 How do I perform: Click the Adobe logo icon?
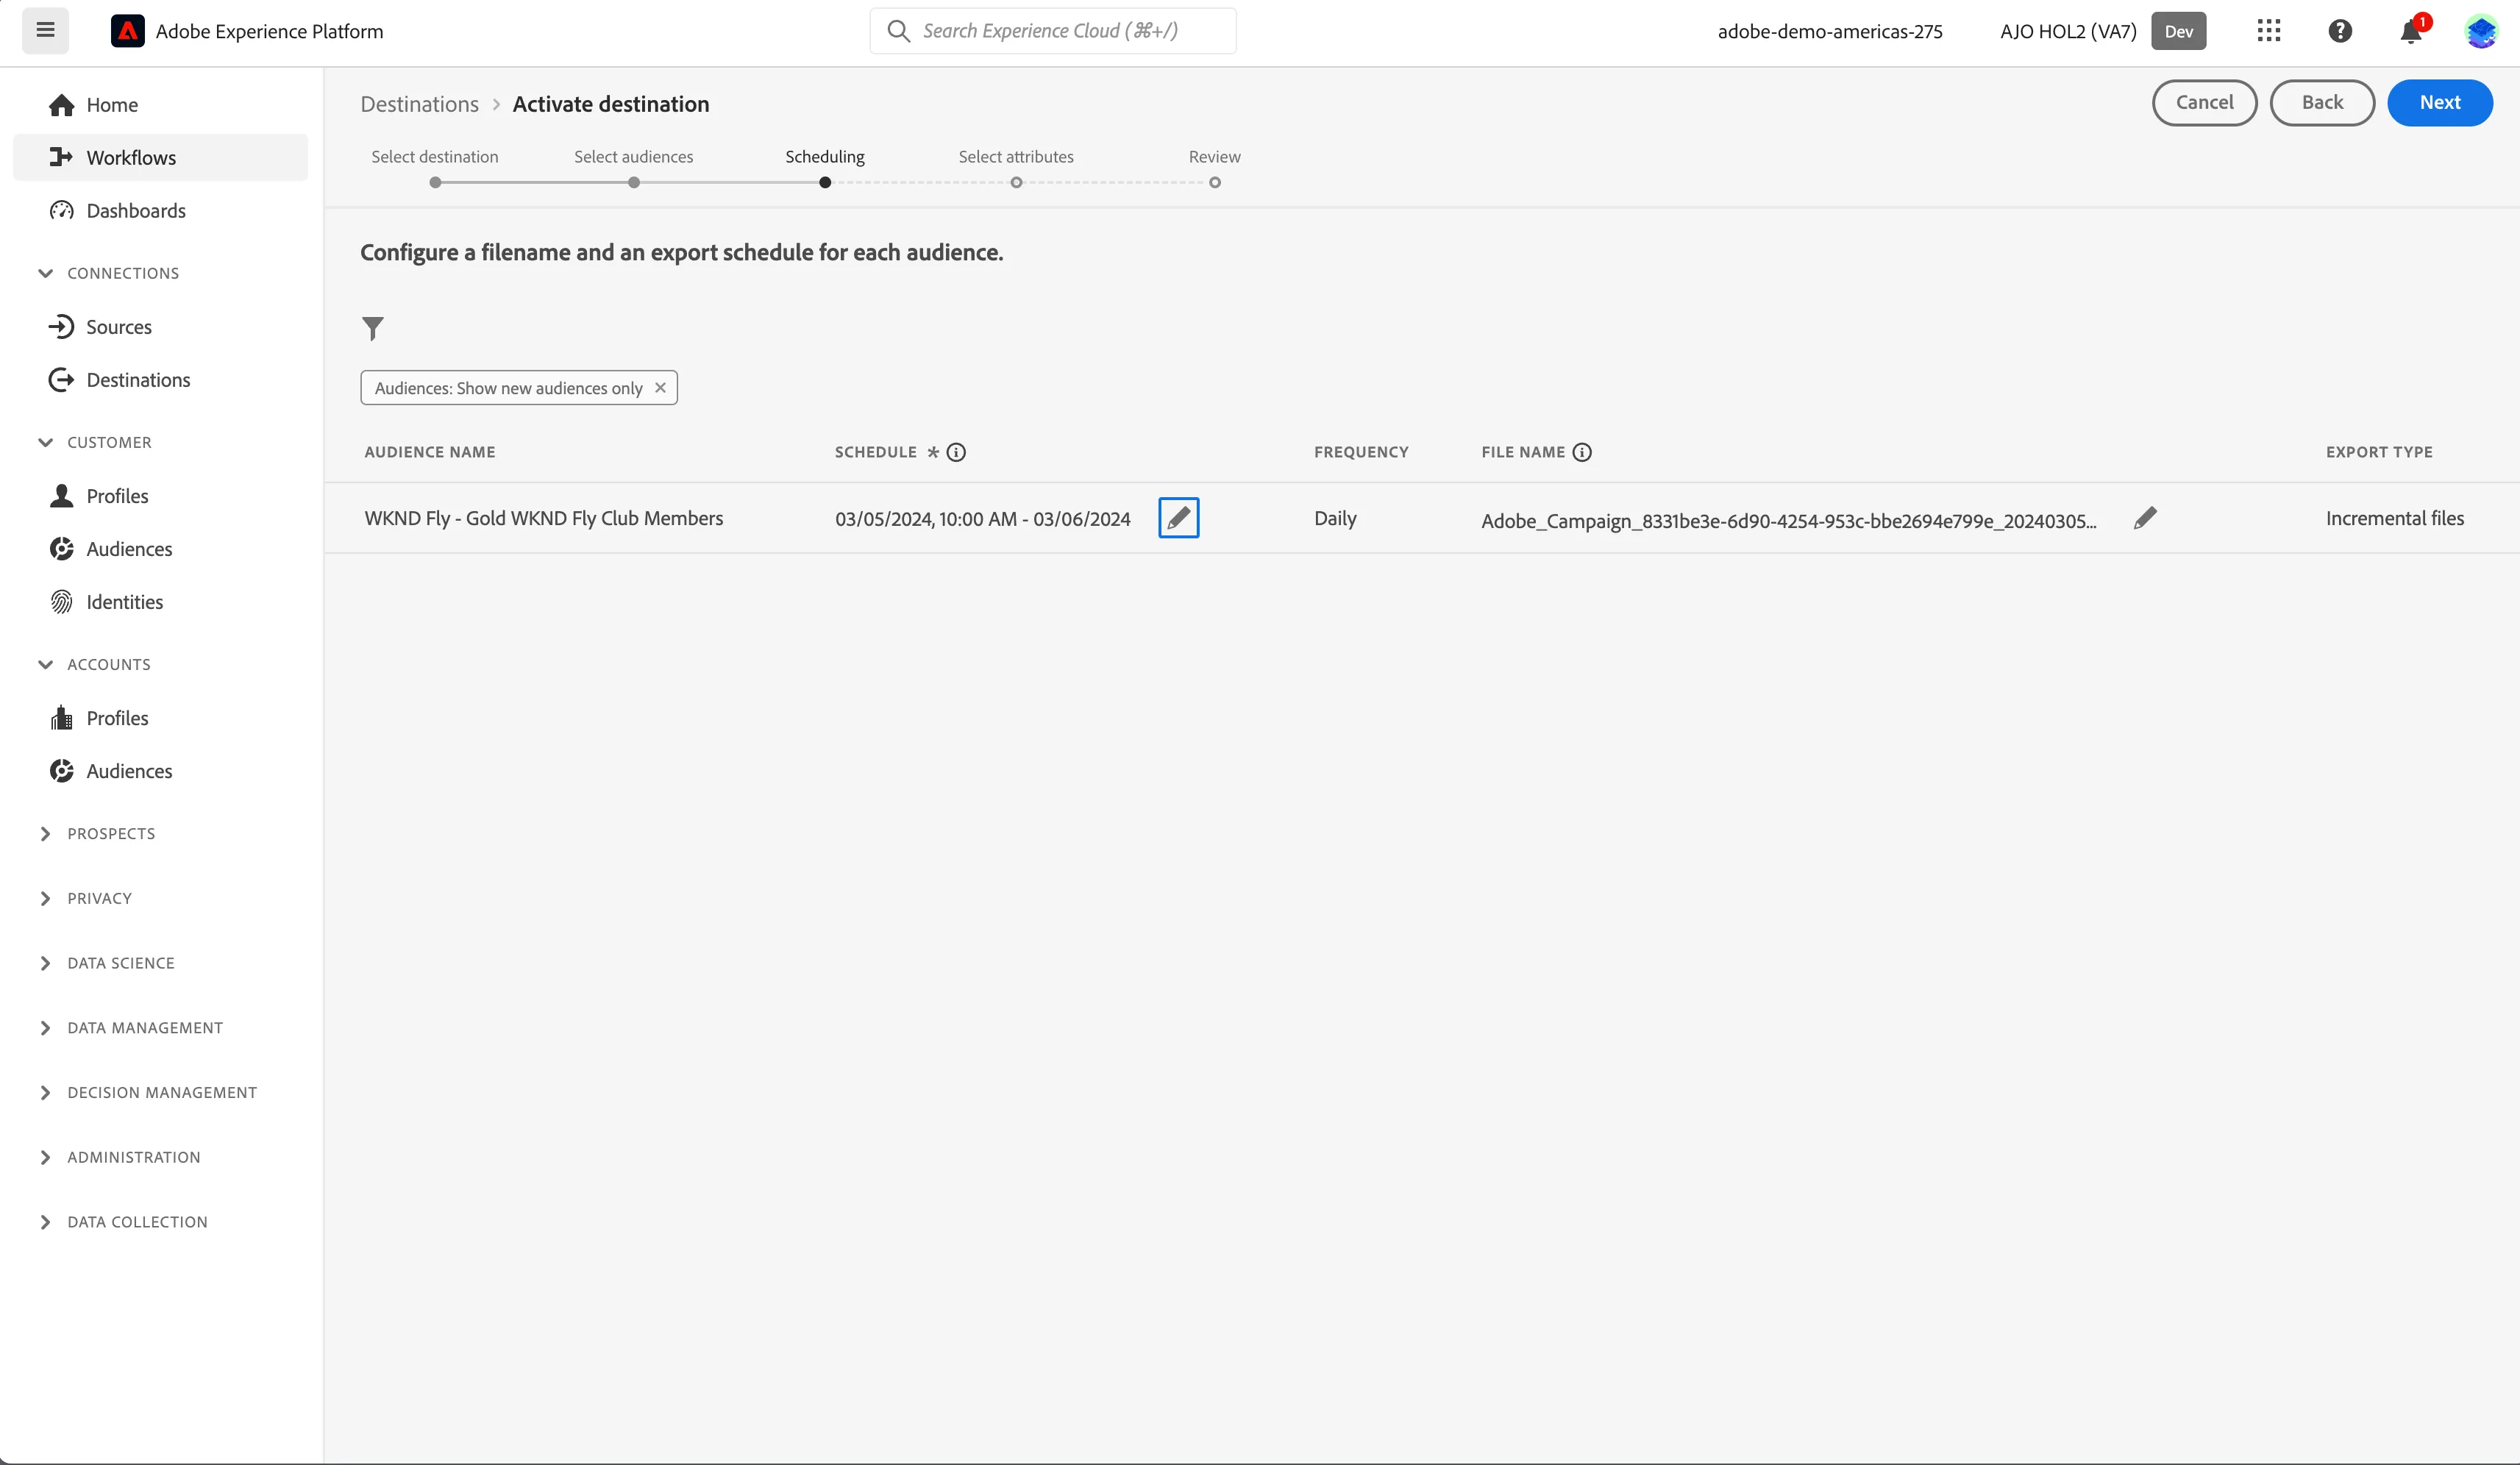(x=127, y=31)
